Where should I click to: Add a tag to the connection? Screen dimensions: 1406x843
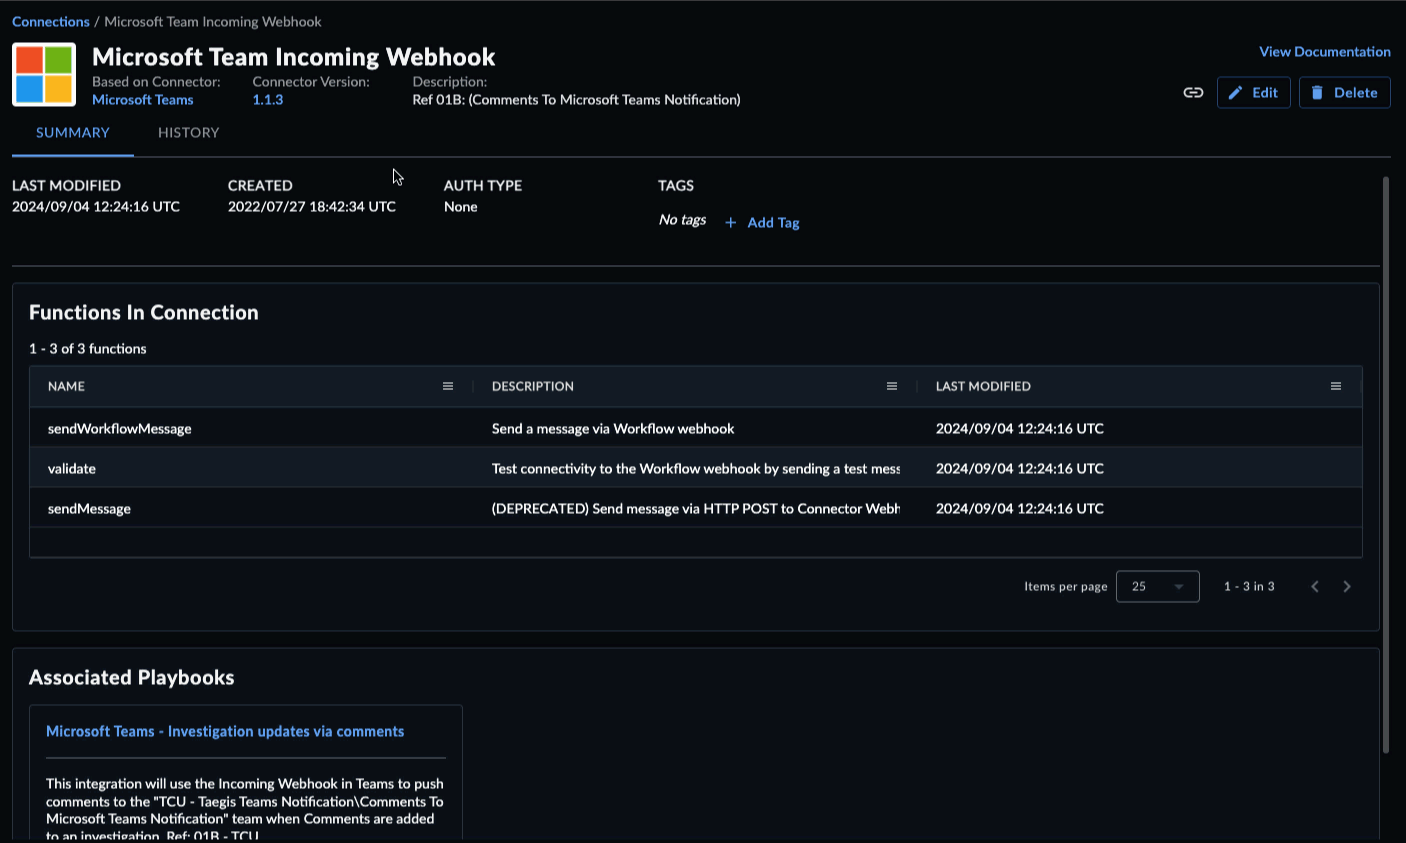[x=762, y=222]
